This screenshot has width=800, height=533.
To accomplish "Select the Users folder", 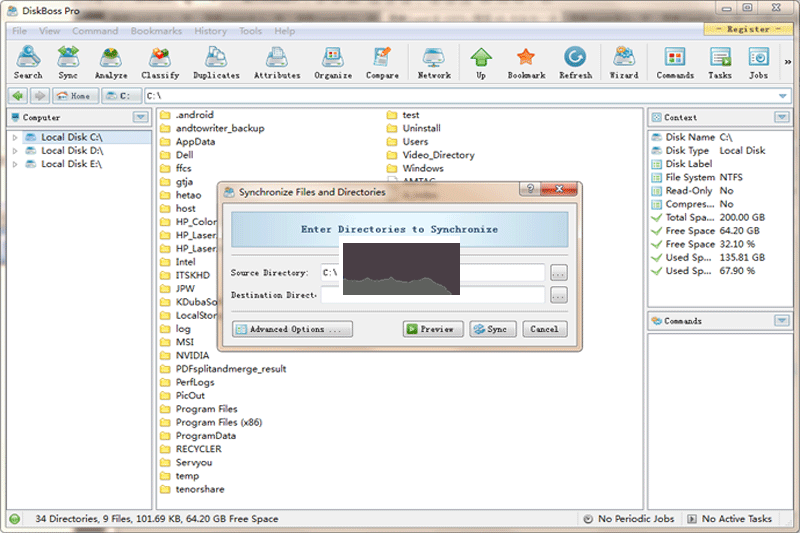I will 407,142.
